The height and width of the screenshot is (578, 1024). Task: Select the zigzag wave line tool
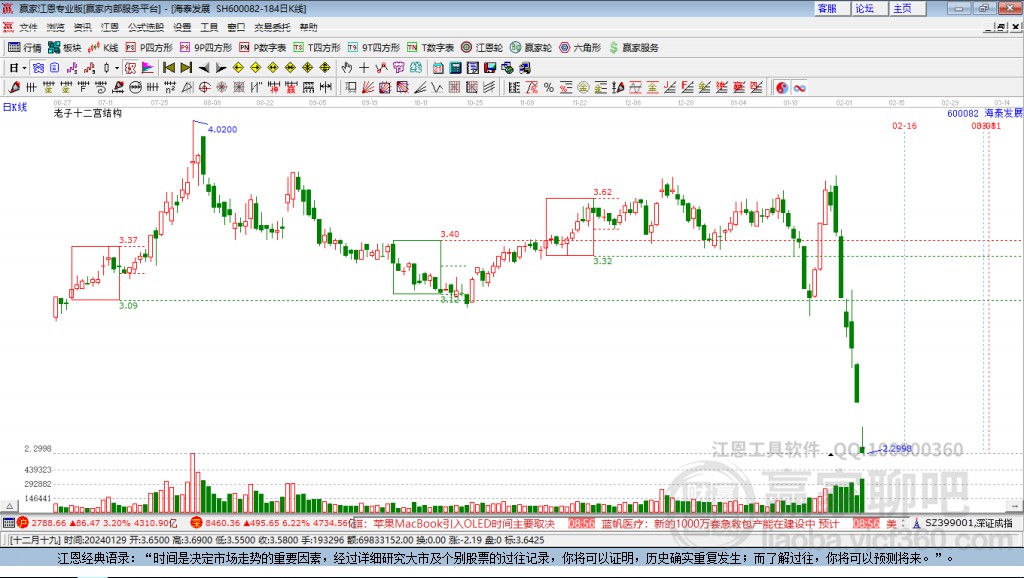point(436,87)
